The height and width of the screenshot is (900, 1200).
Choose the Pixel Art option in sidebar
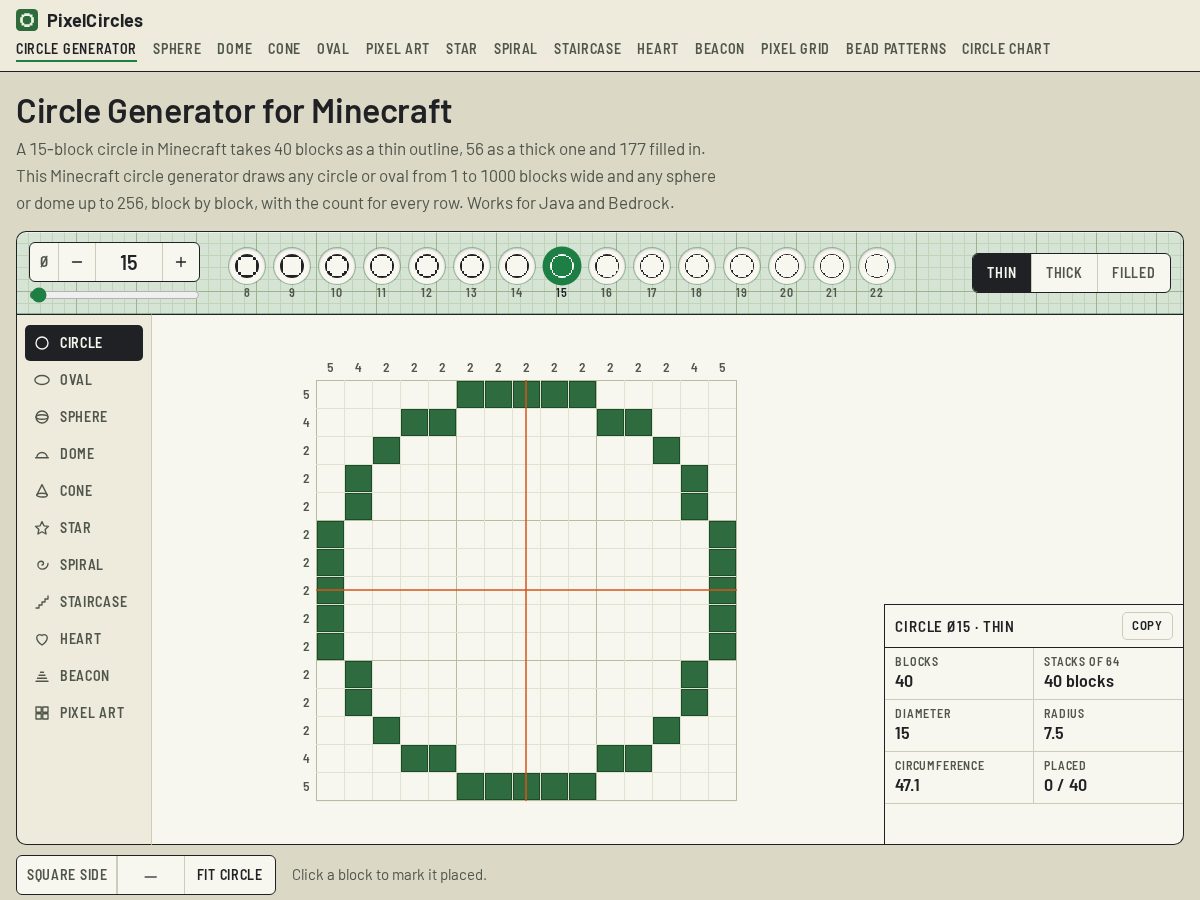click(84, 713)
